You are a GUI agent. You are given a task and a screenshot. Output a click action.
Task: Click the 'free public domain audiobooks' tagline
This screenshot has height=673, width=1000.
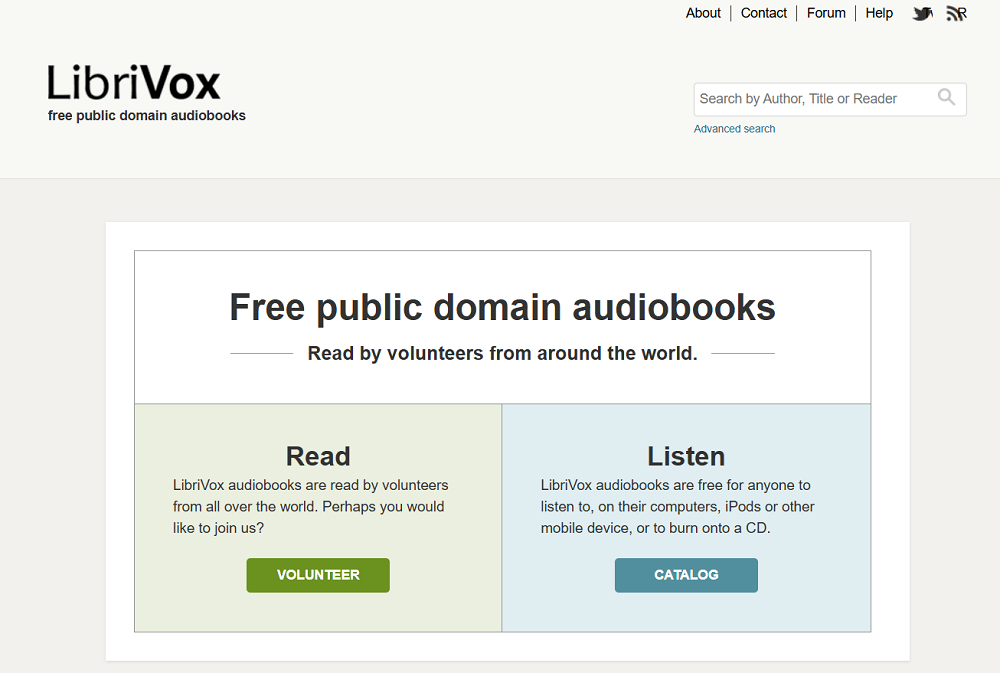click(147, 115)
